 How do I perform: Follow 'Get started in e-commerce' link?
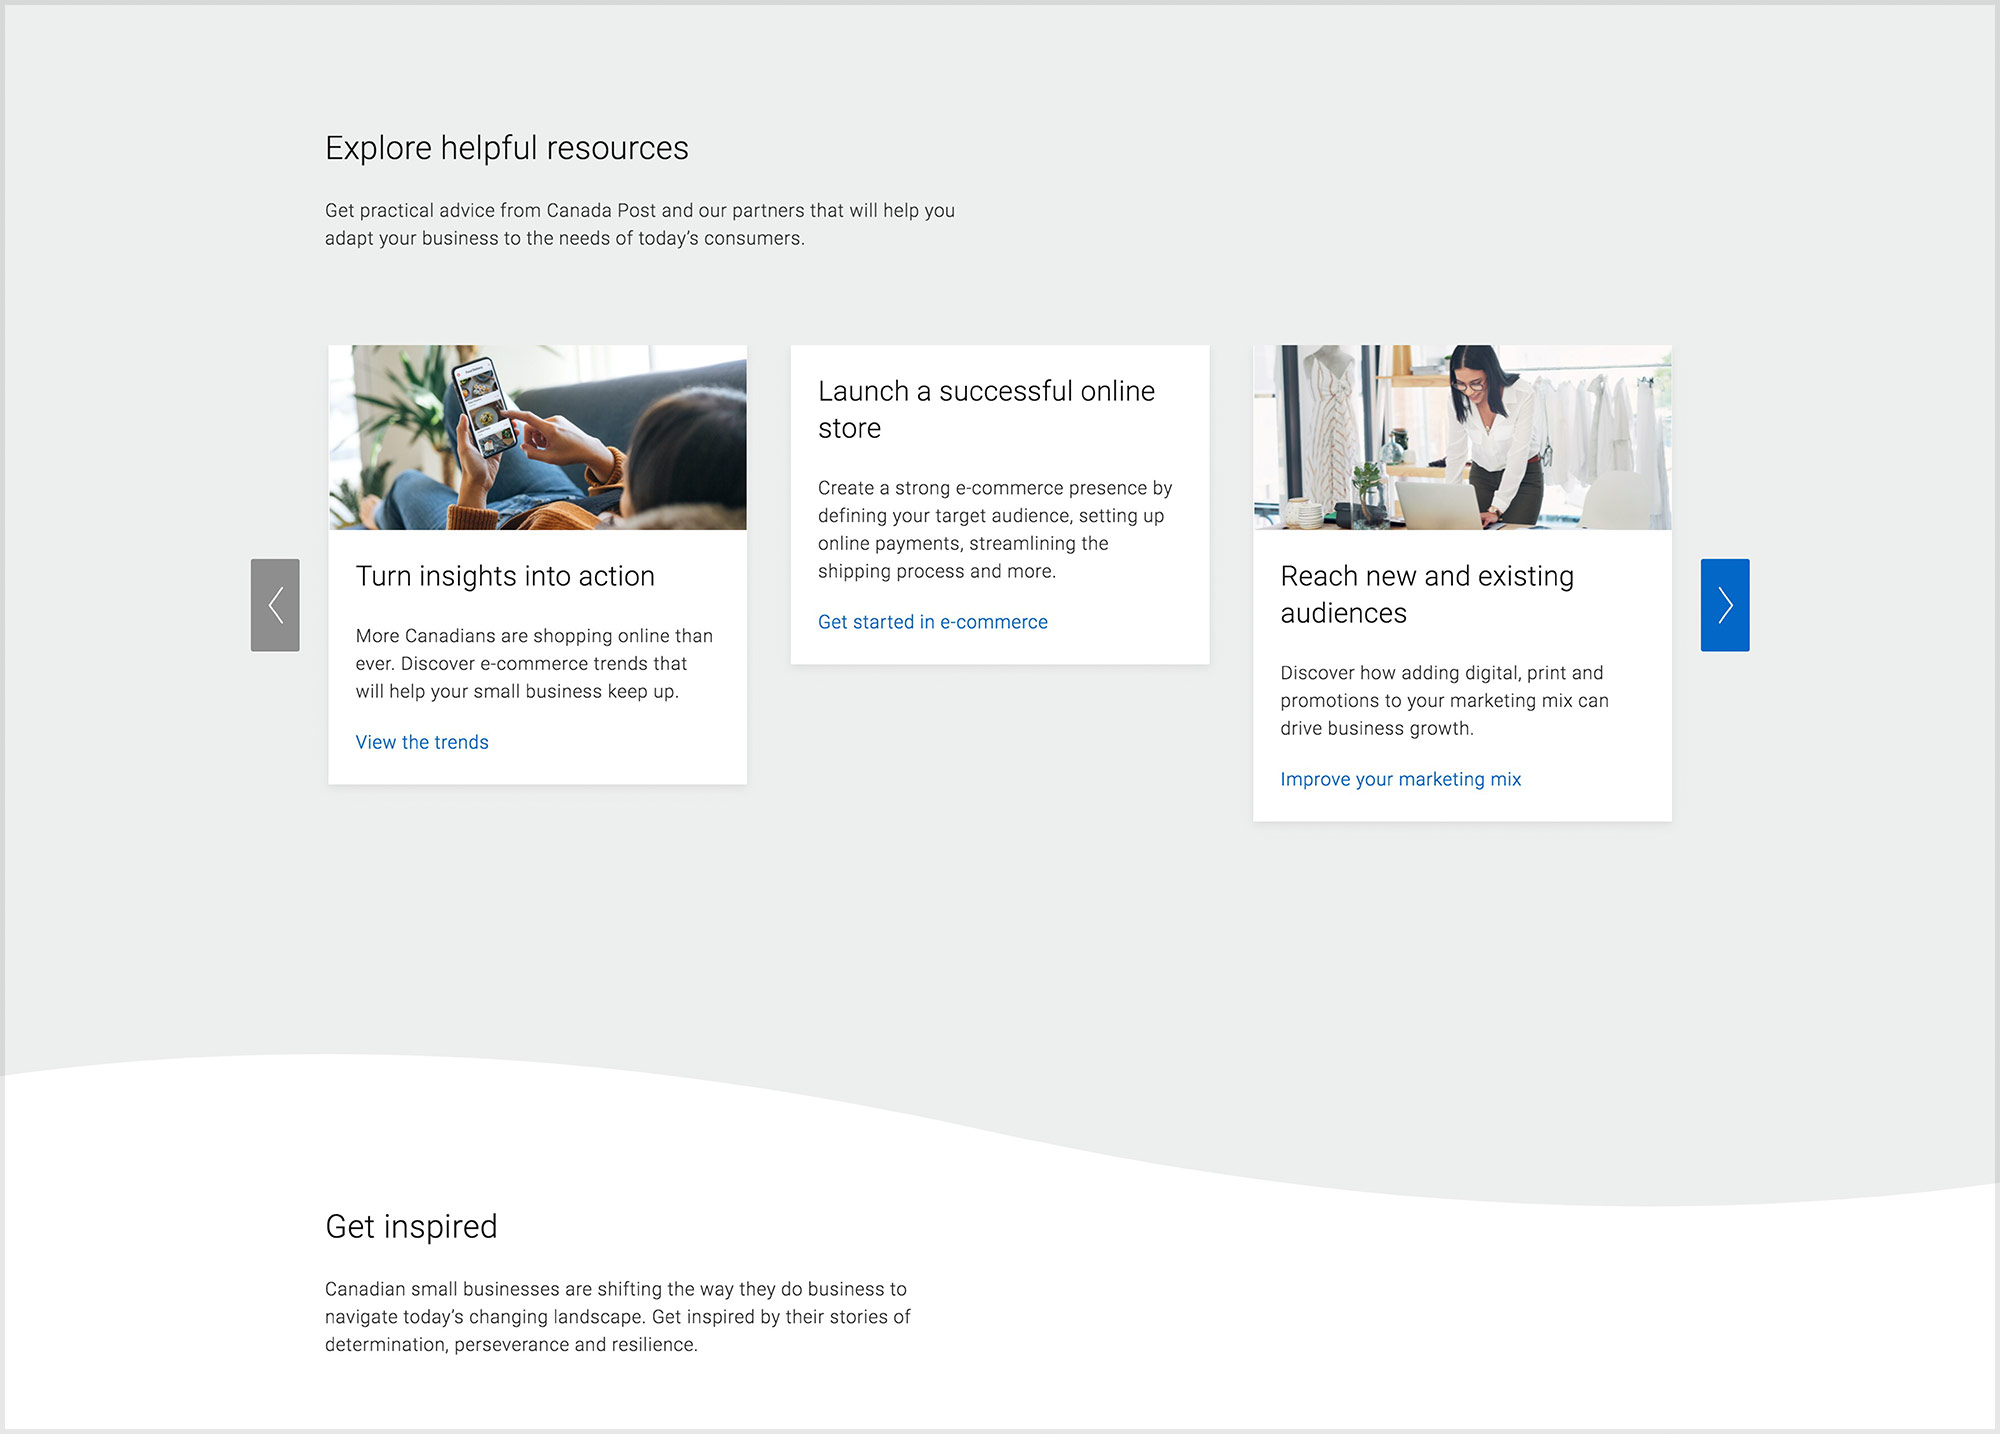tap(933, 622)
